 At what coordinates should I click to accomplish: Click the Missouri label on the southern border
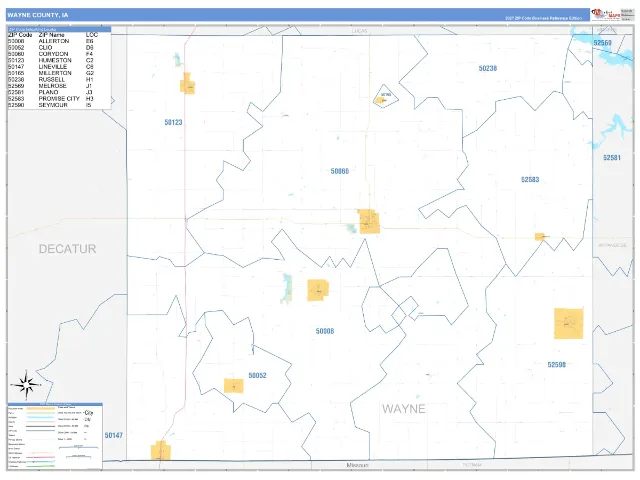click(358, 465)
